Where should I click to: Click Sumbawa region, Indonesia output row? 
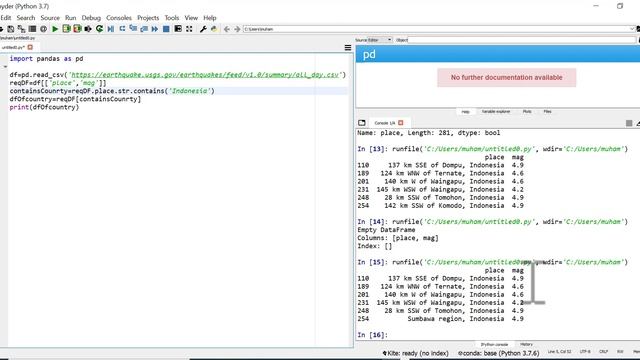440,319
